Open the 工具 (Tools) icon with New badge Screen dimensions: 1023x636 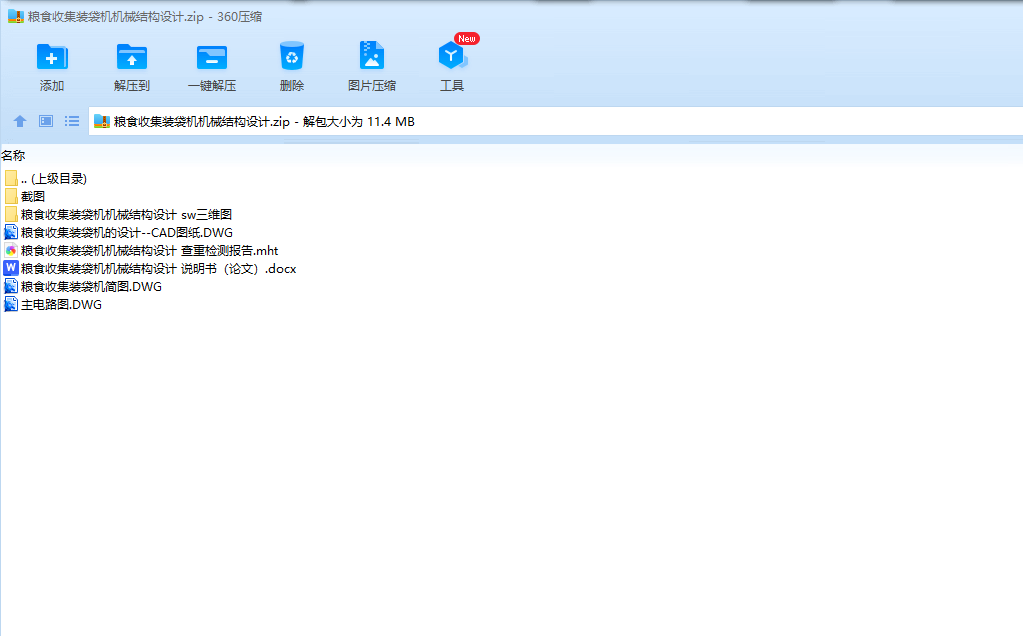tap(452, 56)
